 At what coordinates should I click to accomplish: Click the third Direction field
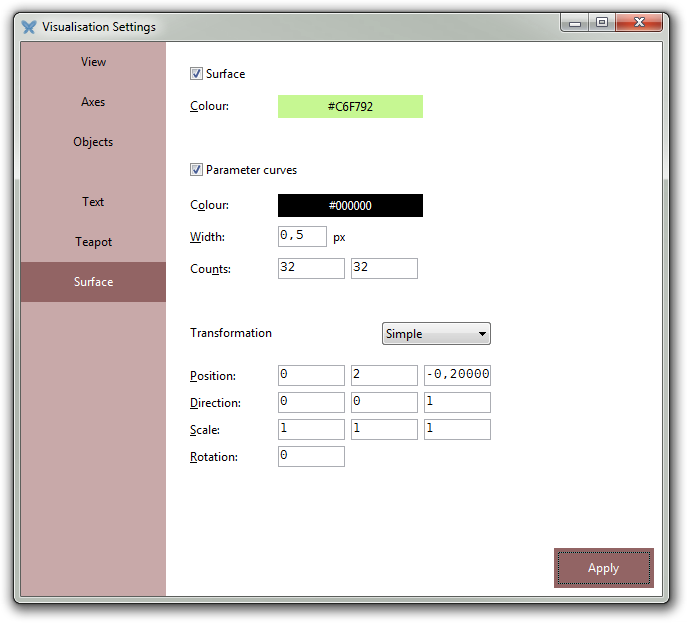457,402
